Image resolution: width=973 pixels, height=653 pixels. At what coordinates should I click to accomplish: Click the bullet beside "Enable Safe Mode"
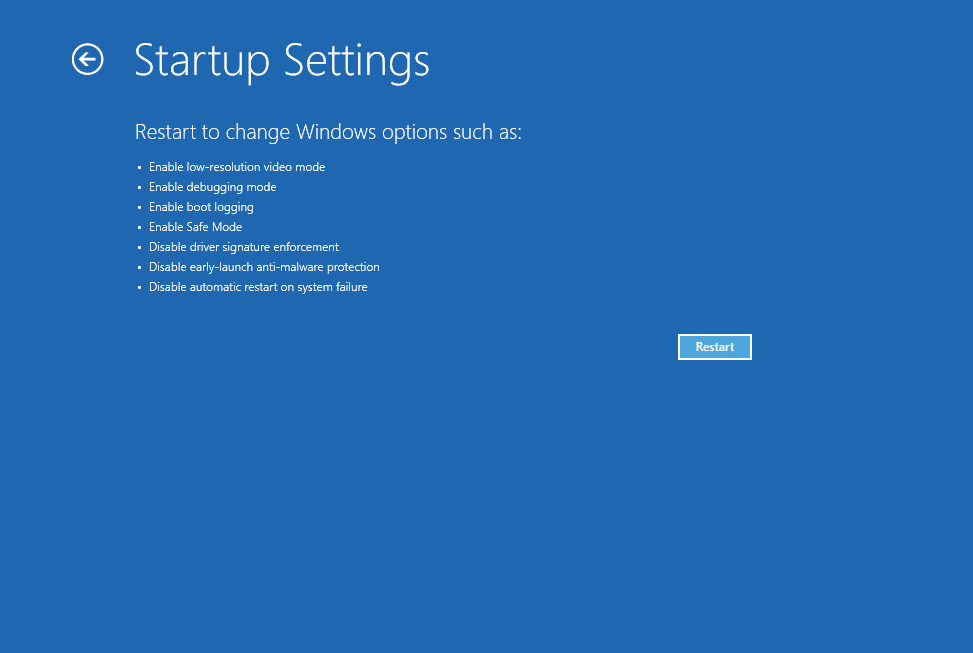coord(140,227)
